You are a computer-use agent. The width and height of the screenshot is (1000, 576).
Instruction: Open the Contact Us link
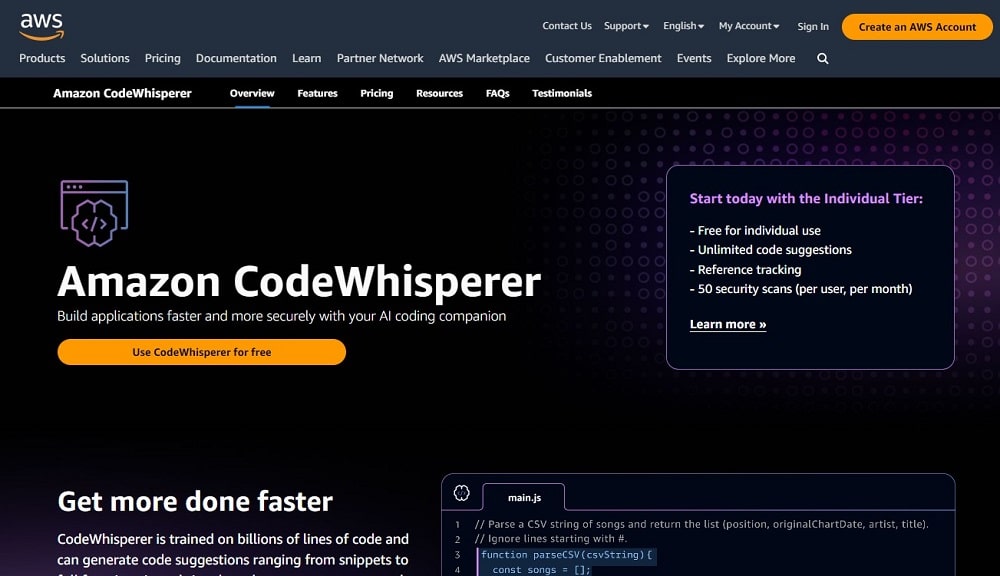(x=567, y=26)
